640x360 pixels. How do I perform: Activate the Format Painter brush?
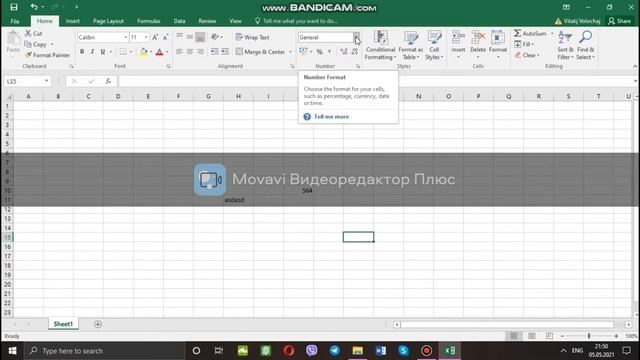[47, 55]
